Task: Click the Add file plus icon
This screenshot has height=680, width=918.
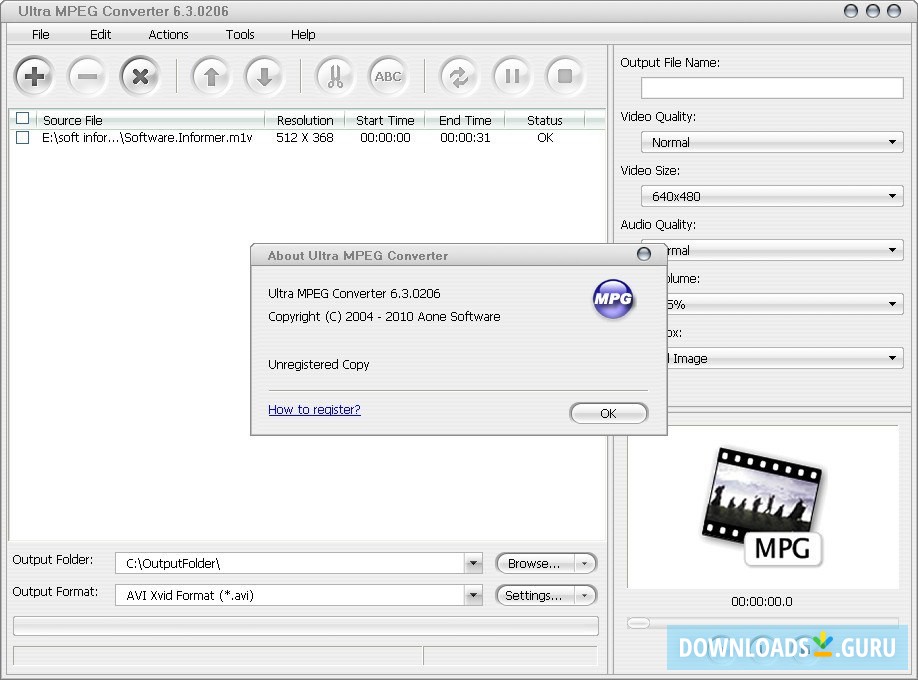Action: click(34, 76)
